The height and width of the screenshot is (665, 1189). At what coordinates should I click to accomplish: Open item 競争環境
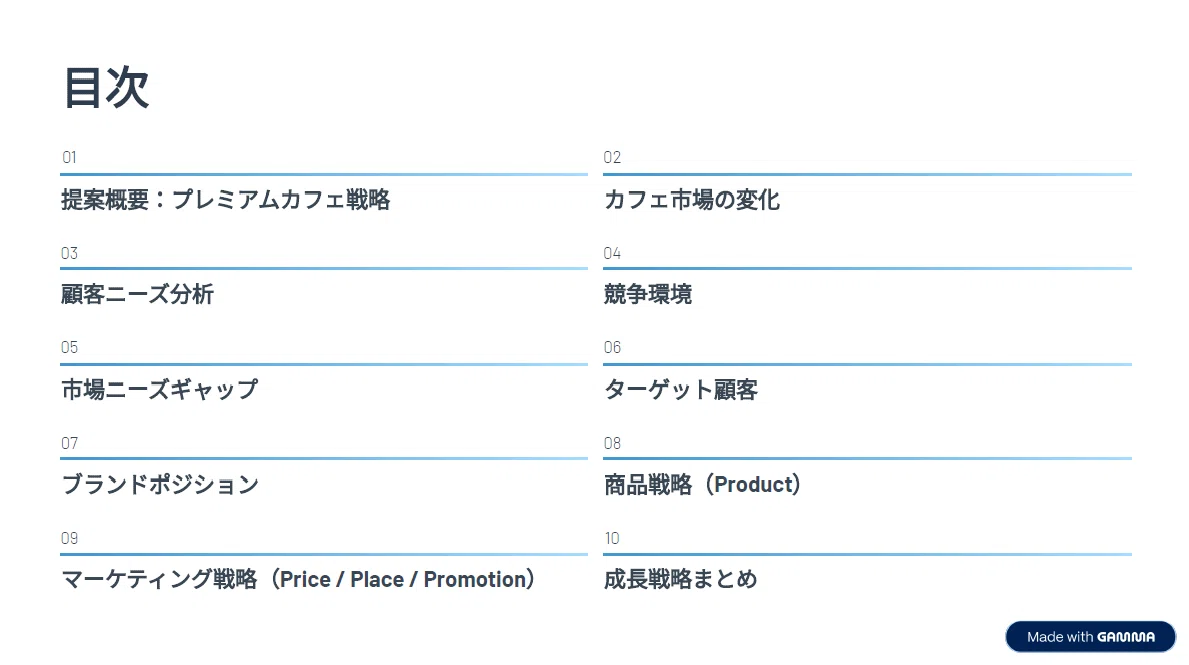(x=648, y=294)
